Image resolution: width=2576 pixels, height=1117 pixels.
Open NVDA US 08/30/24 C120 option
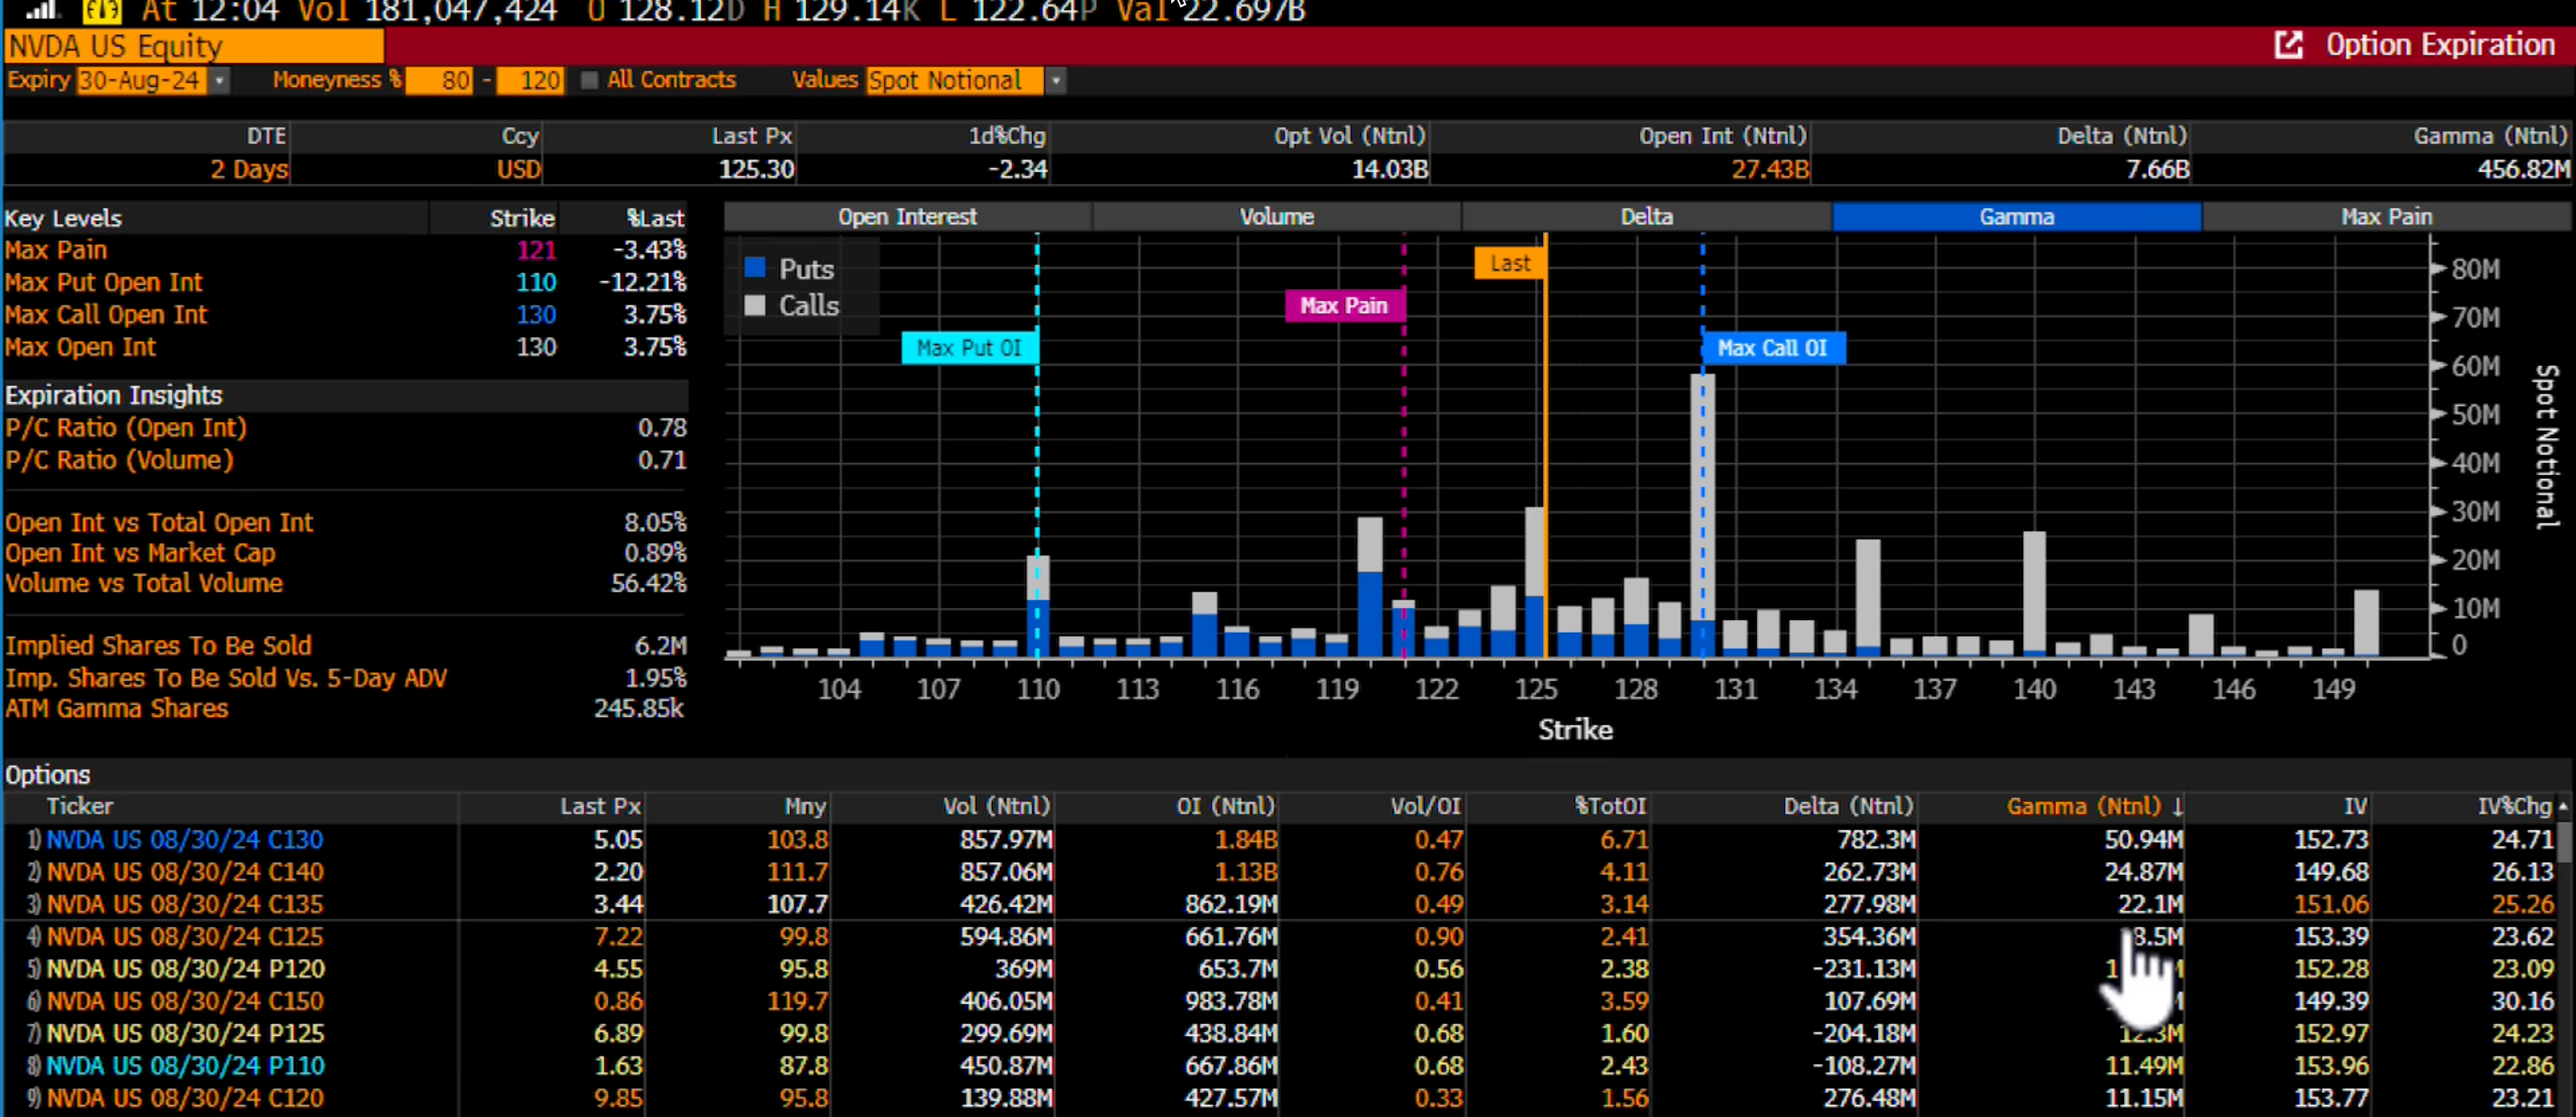click(185, 1098)
